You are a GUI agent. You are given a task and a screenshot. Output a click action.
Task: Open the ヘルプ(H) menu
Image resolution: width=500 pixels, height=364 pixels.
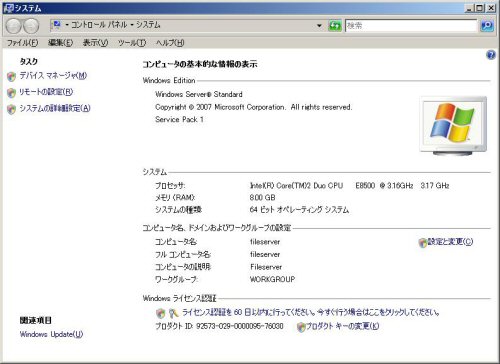(170, 43)
